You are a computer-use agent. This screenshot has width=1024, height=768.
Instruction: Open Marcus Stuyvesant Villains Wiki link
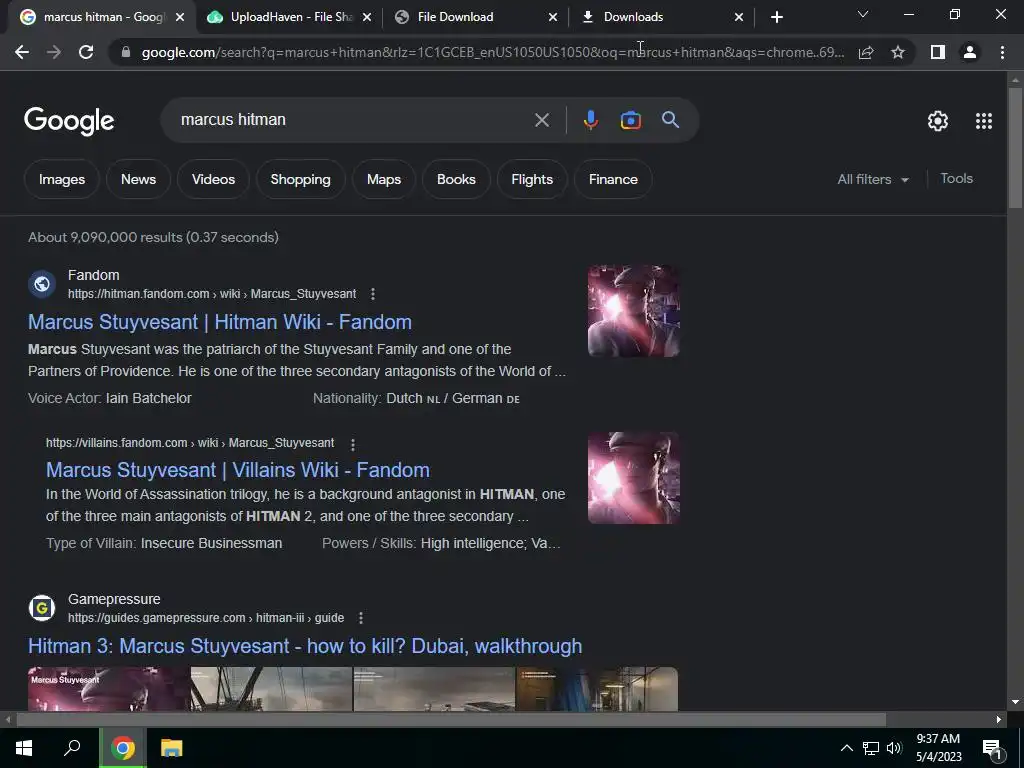pyautogui.click(x=238, y=470)
